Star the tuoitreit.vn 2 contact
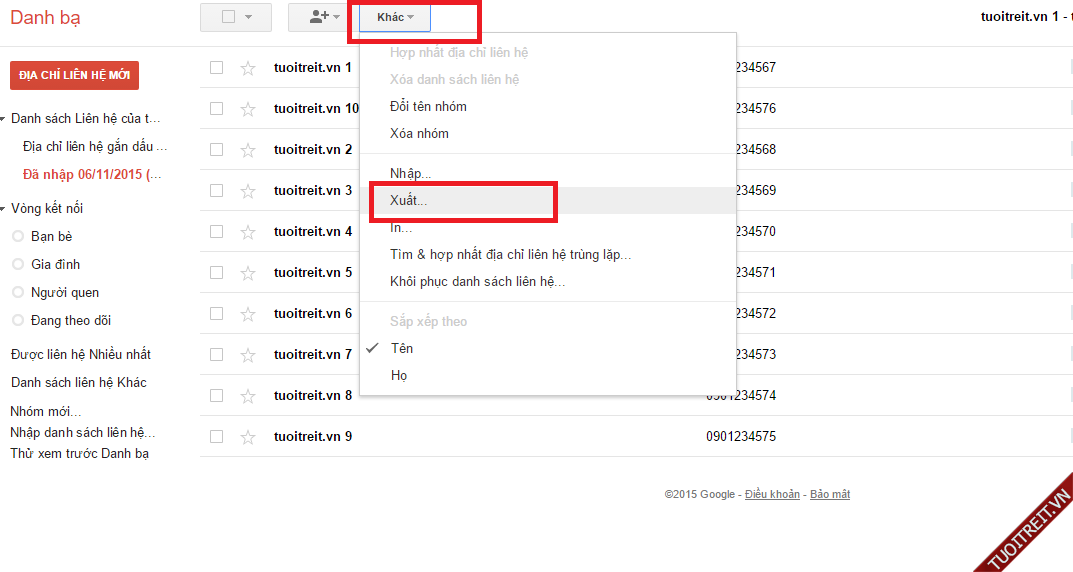The width and height of the screenshot is (1073, 572). (x=248, y=150)
